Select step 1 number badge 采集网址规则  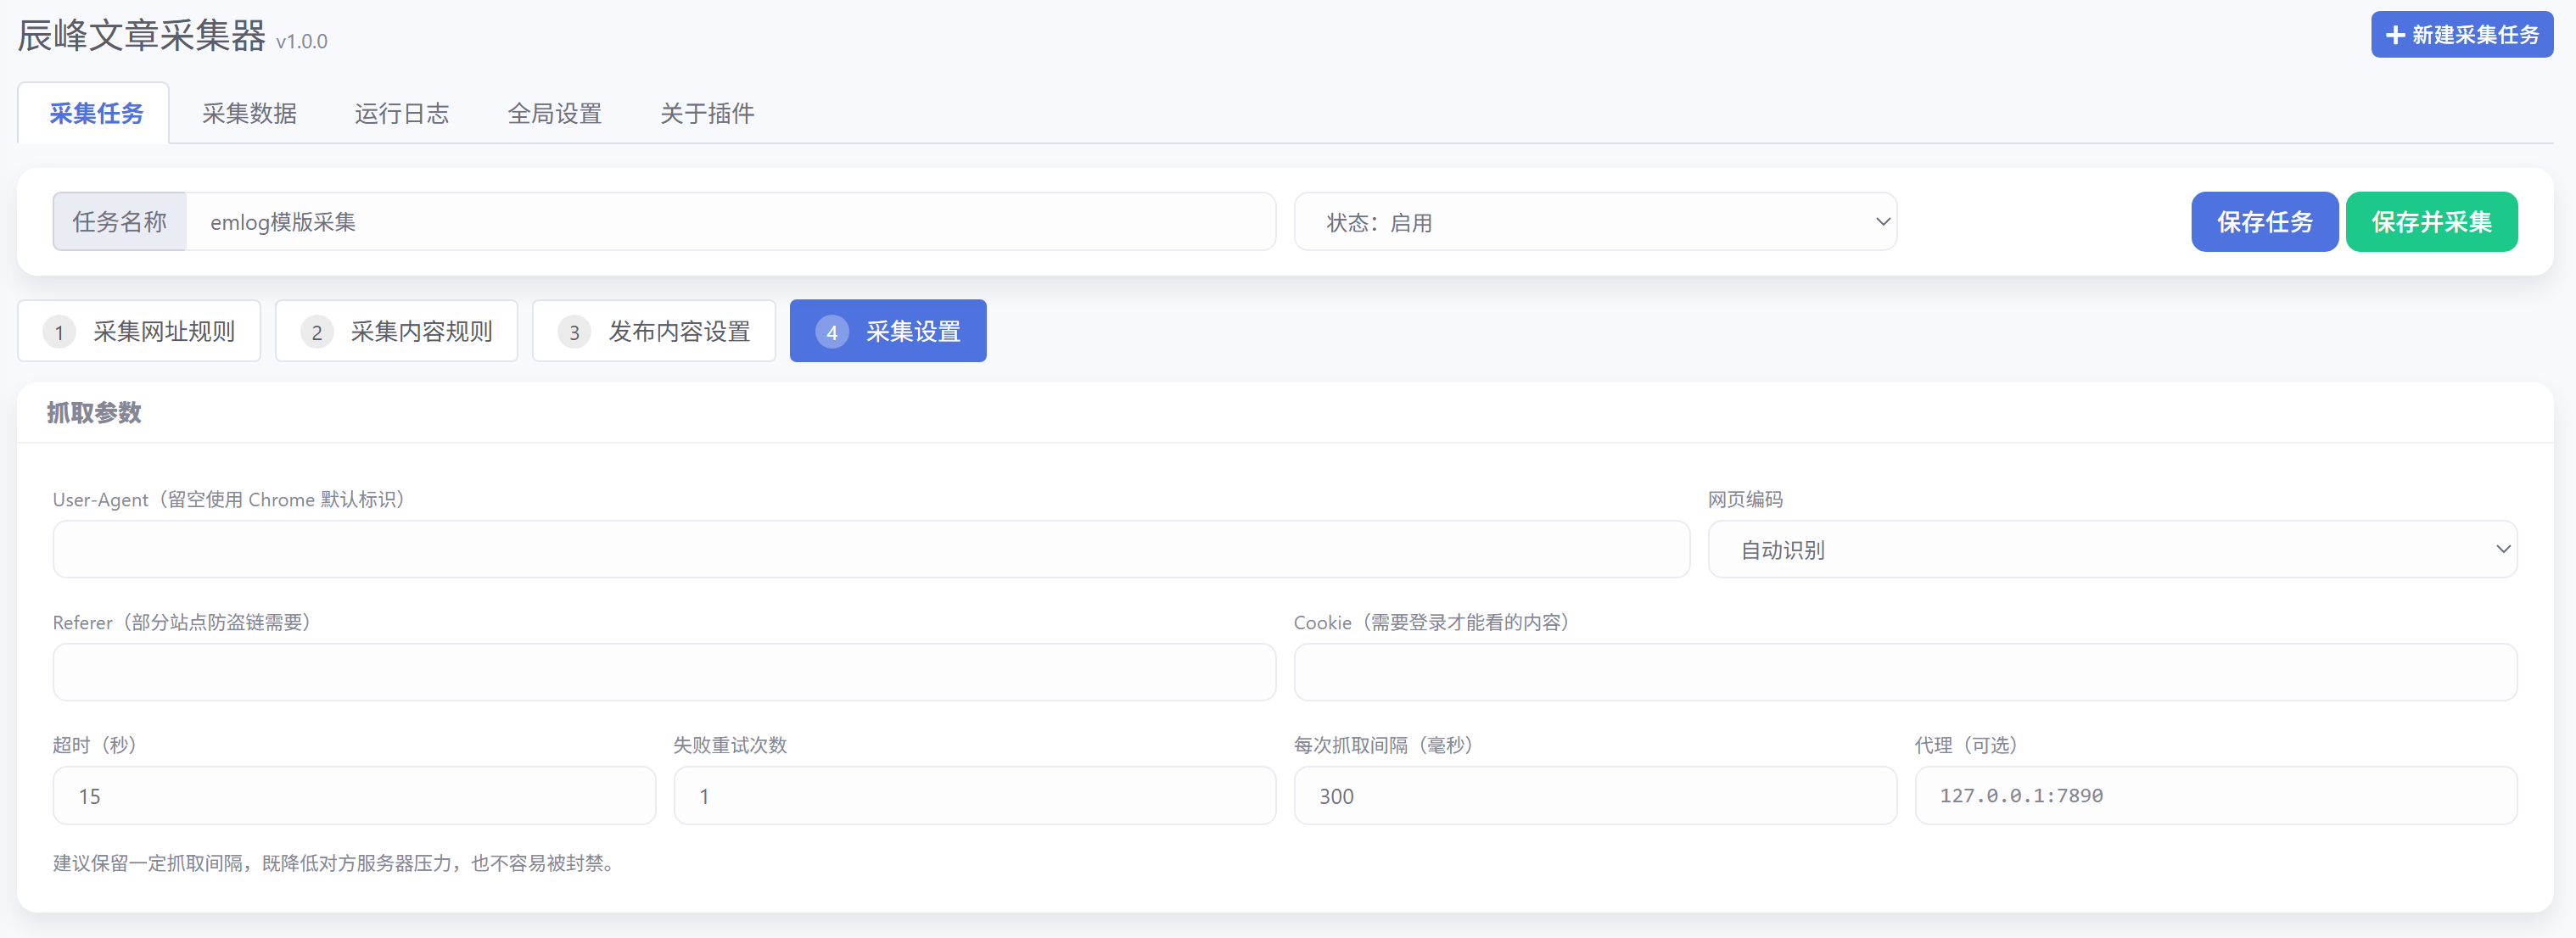[x=59, y=332]
